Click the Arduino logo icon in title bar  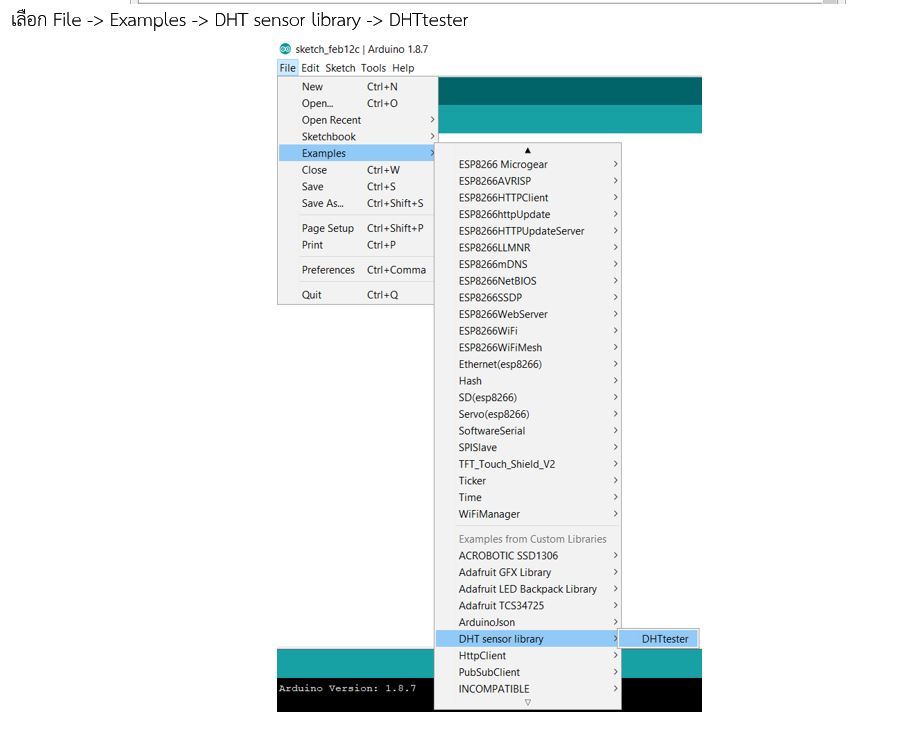click(x=286, y=49)
